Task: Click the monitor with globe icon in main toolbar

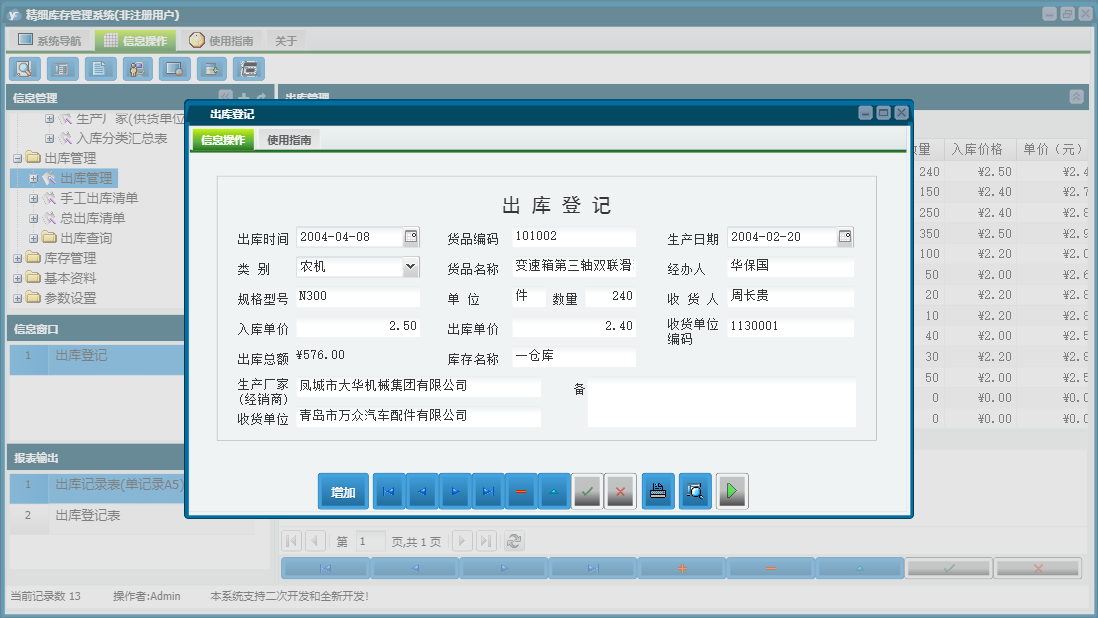Action: (174, 69)
